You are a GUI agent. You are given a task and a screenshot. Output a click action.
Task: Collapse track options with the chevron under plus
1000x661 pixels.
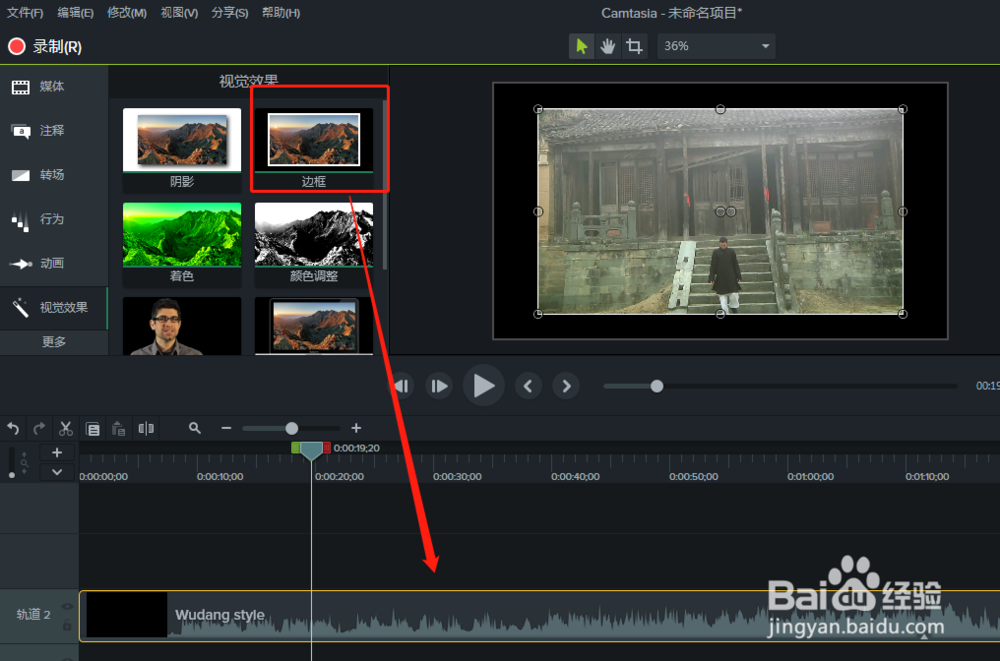(x=57, y=471)
